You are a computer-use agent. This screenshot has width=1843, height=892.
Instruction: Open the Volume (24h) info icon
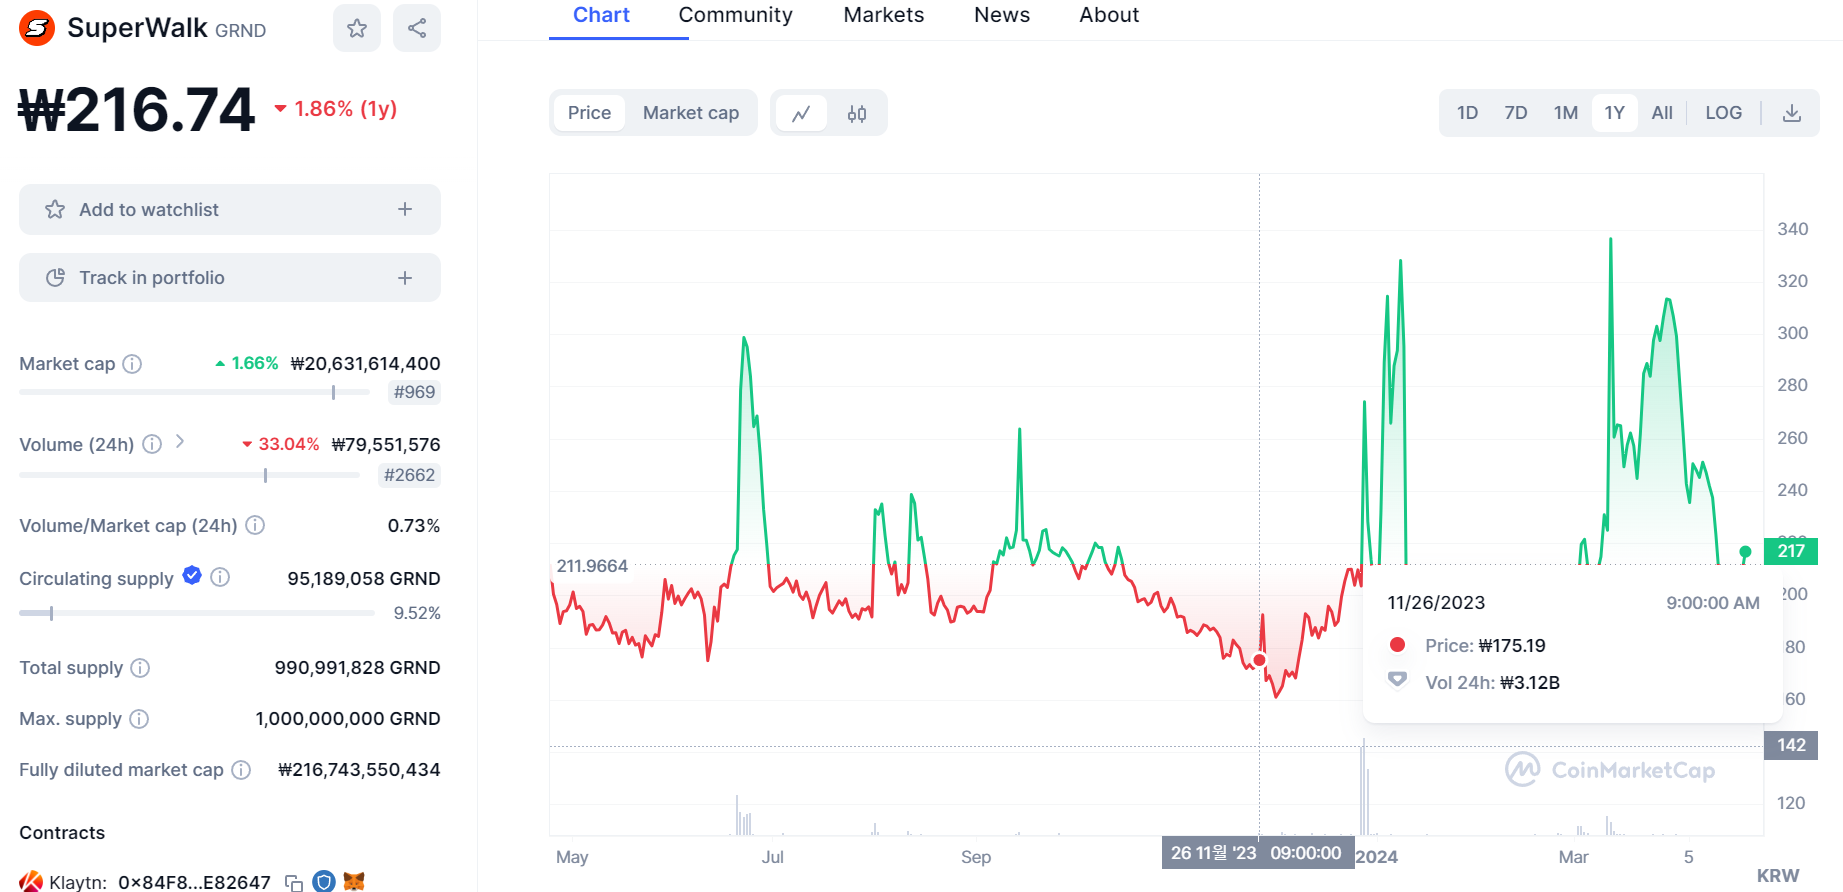152,444
